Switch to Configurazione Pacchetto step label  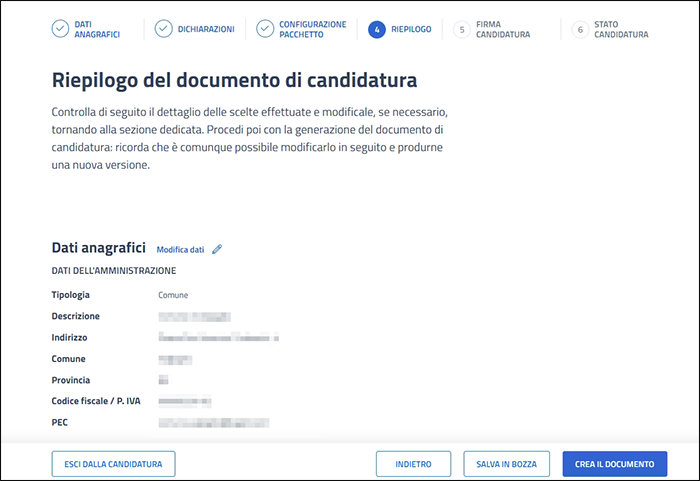[x=314, y=29]
